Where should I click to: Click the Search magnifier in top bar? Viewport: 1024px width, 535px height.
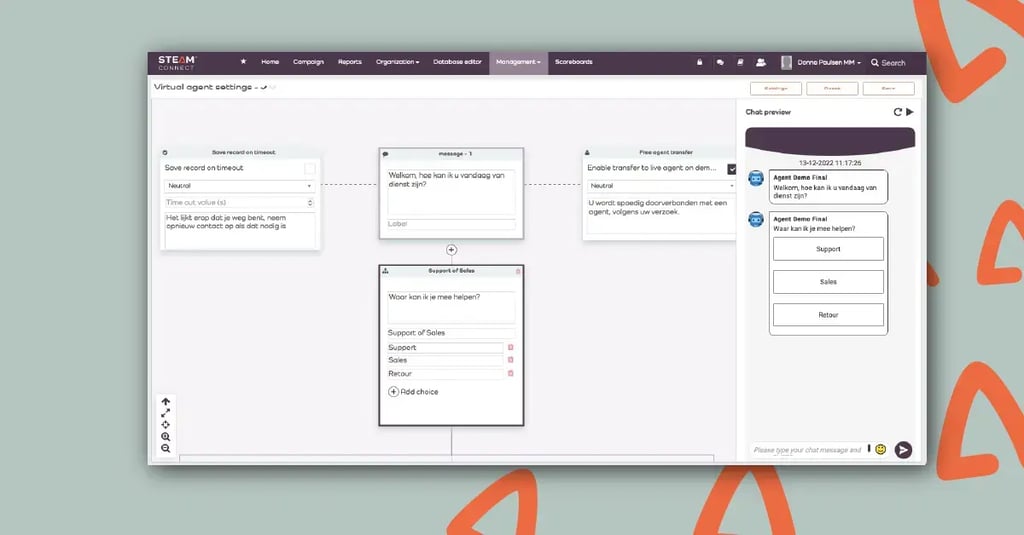tap(874, 63)
